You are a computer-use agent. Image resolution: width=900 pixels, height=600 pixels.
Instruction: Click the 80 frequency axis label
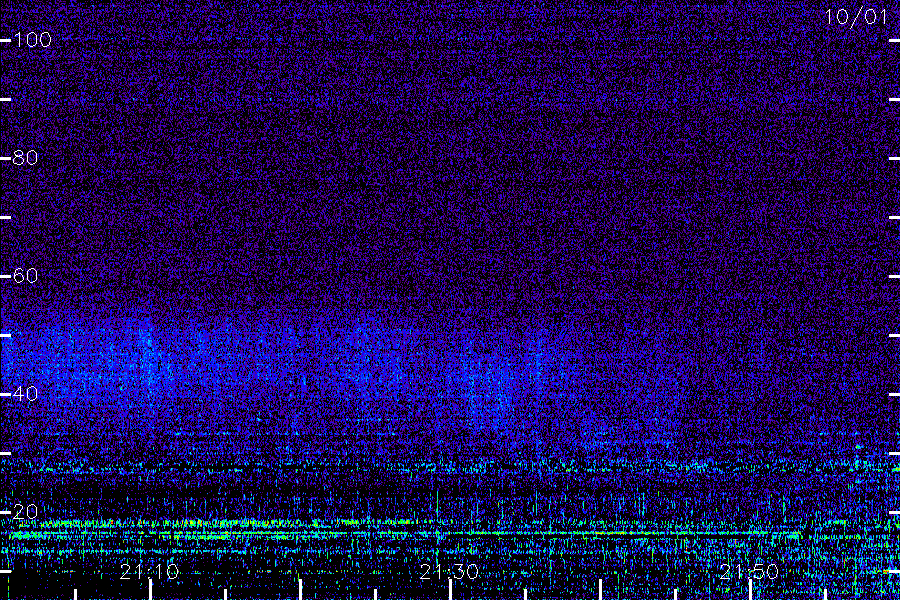tap(25, 157)
